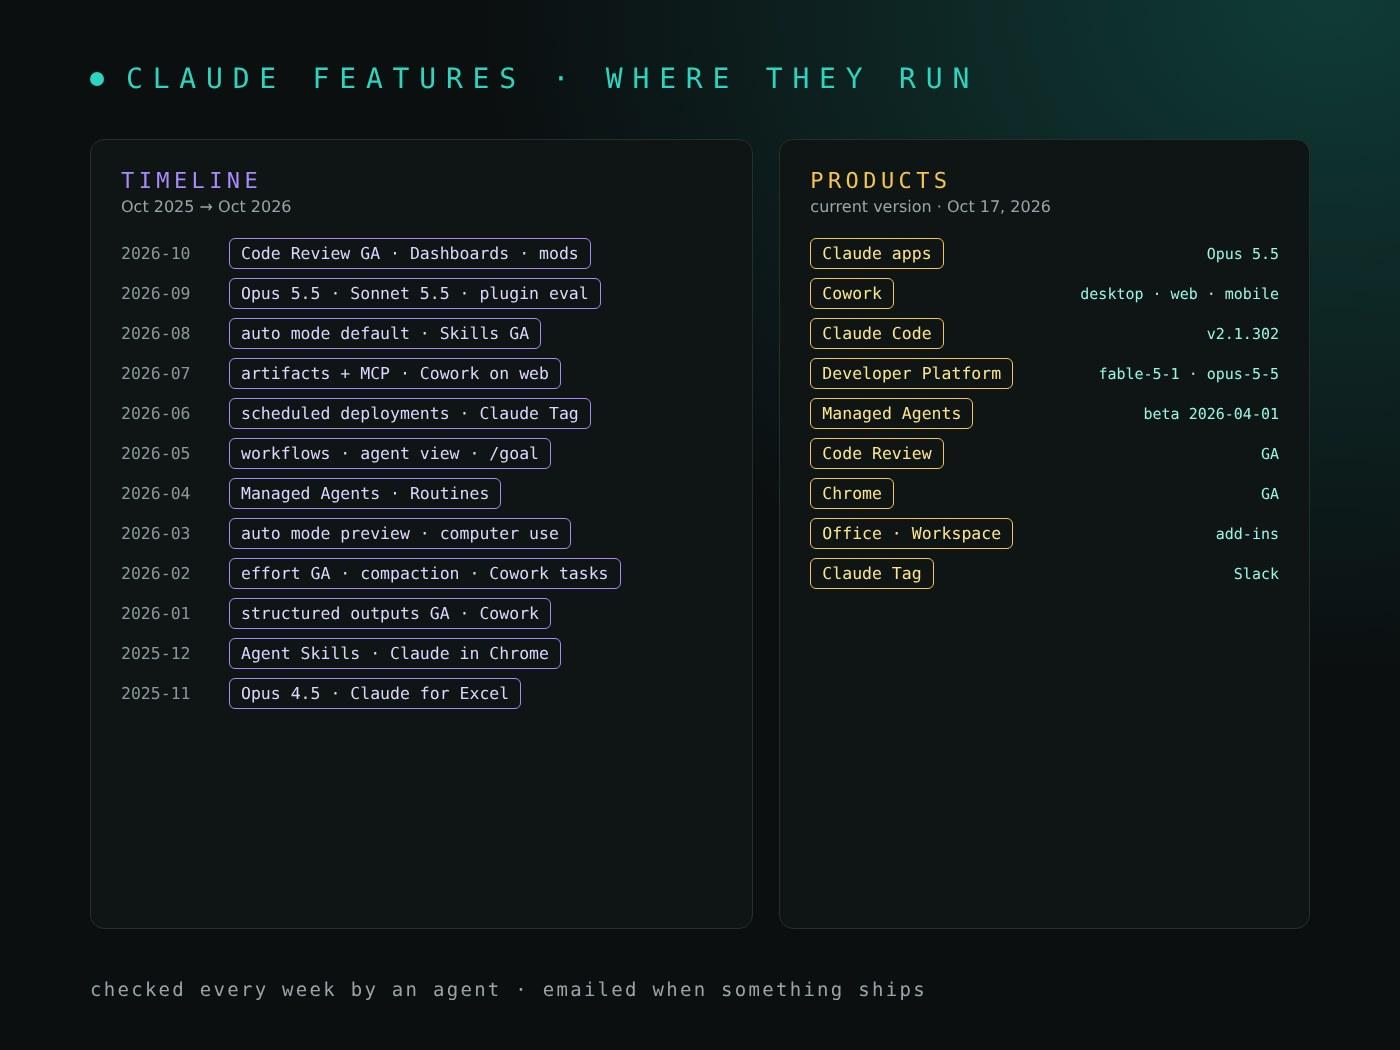This screenshot has width=1400, height=1050.
Task: Click the 'Claude apps' product tag
Action: pos(877,254)
